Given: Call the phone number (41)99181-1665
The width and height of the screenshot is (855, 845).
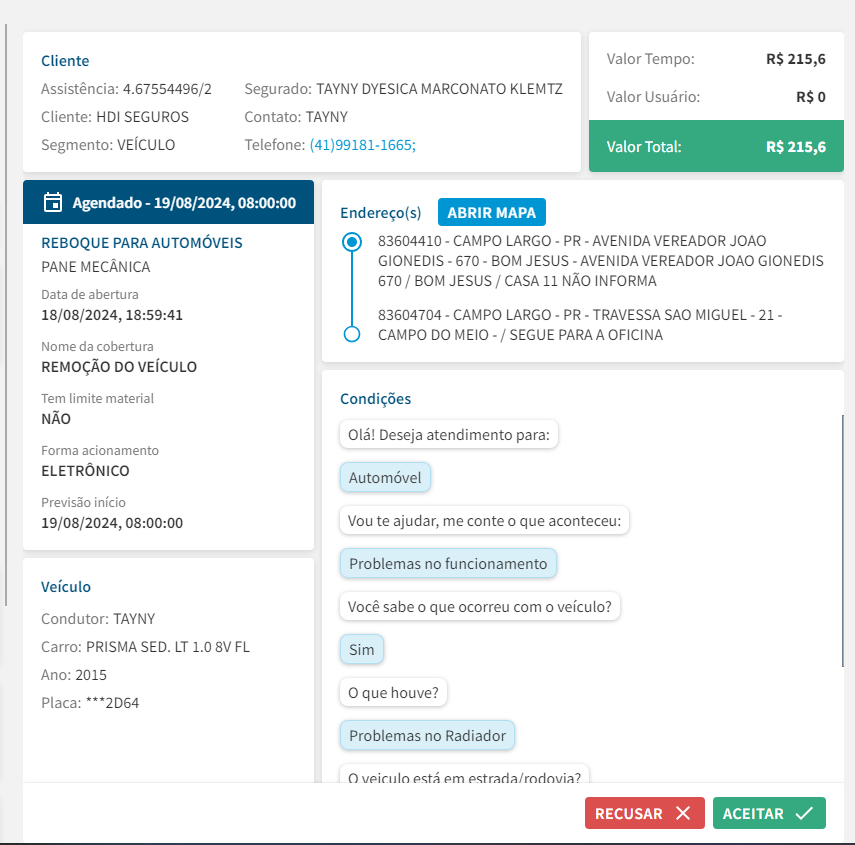Looking at the screenshot, I should tap(362, 145).
